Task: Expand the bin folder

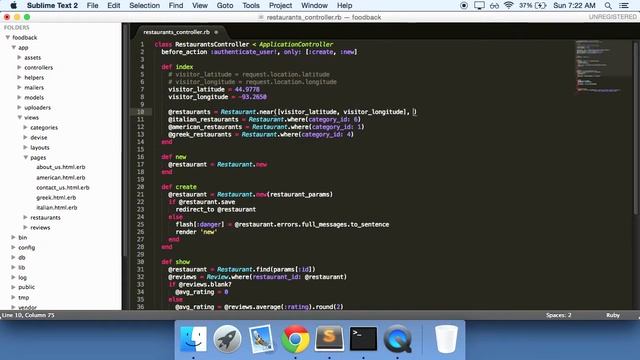Action: click(13, 237)
